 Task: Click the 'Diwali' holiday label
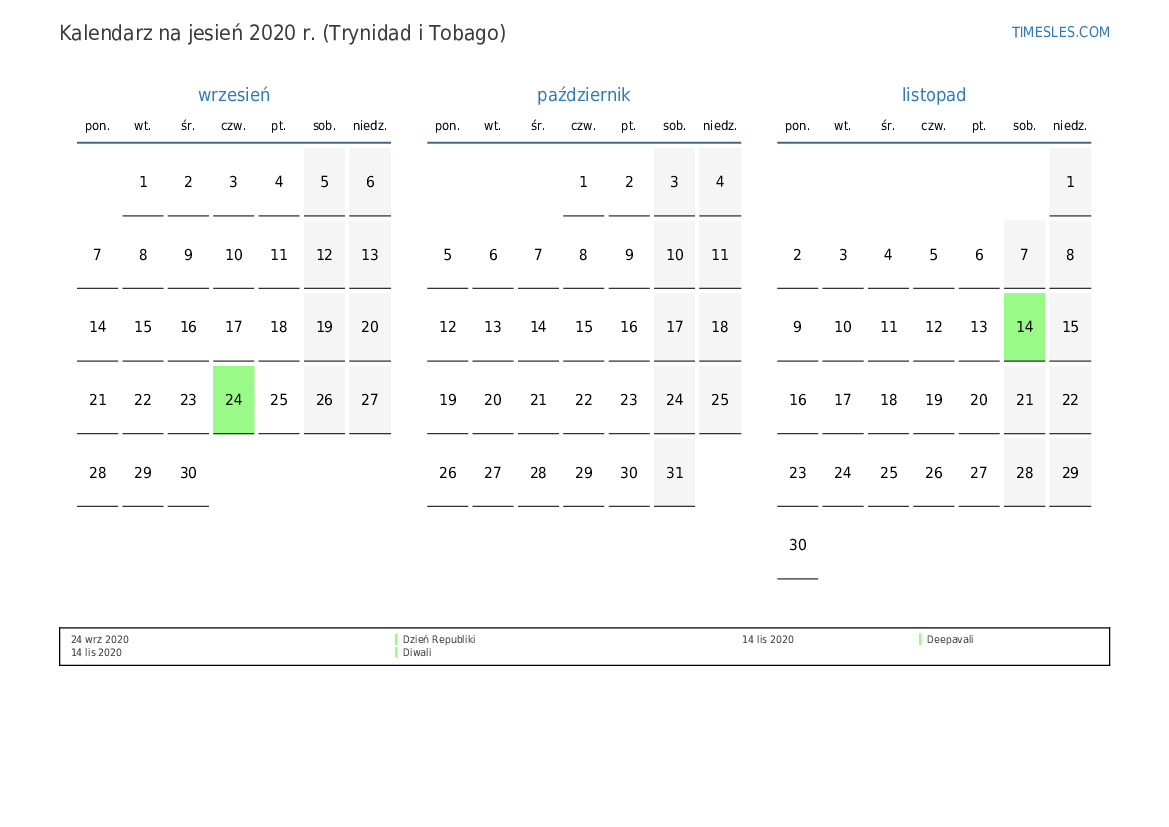tap(417, 653)
